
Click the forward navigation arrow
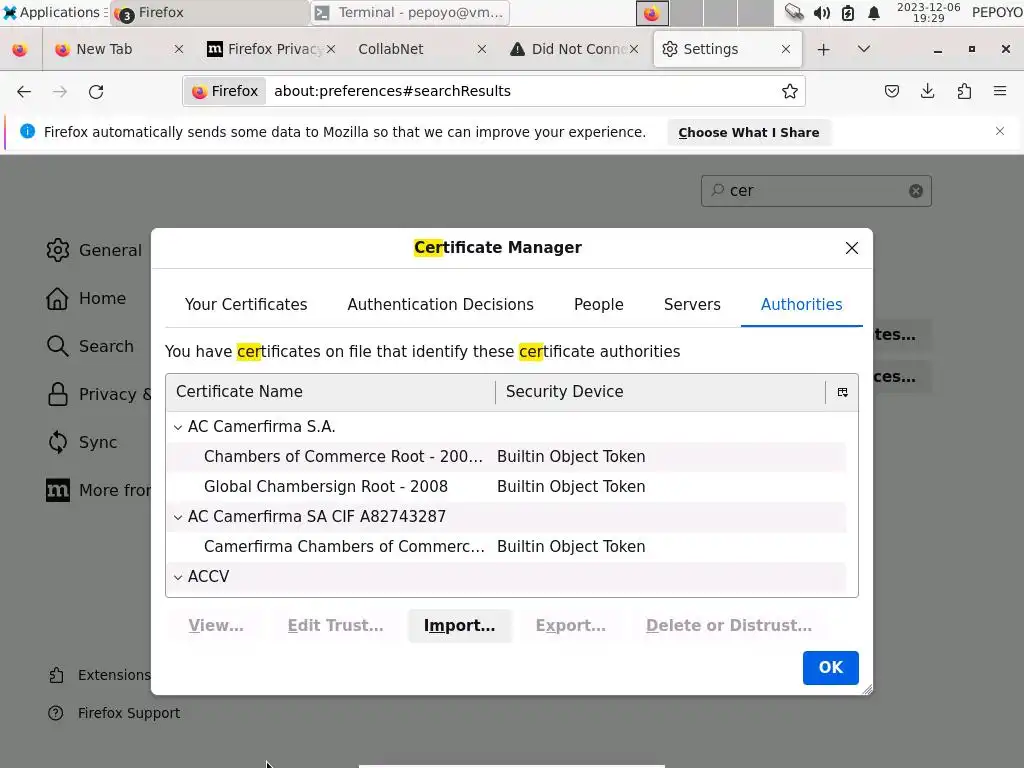(x=59, y=91)
